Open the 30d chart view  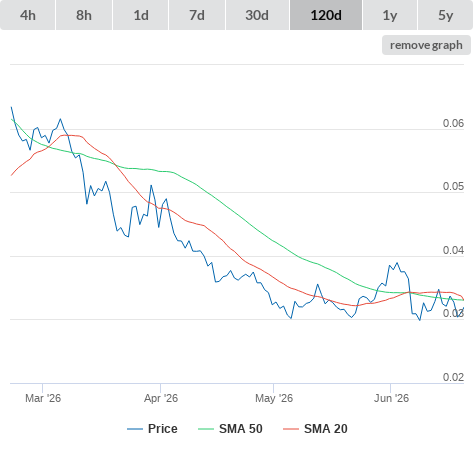(257, 15)
